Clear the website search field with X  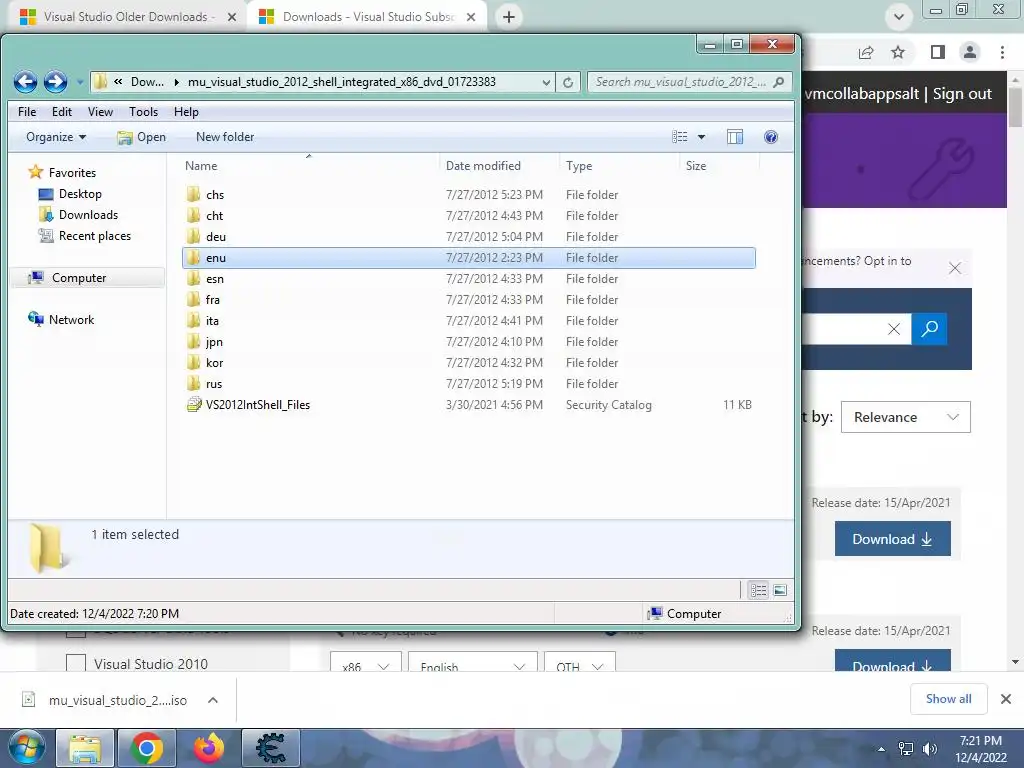pos(894,329)
